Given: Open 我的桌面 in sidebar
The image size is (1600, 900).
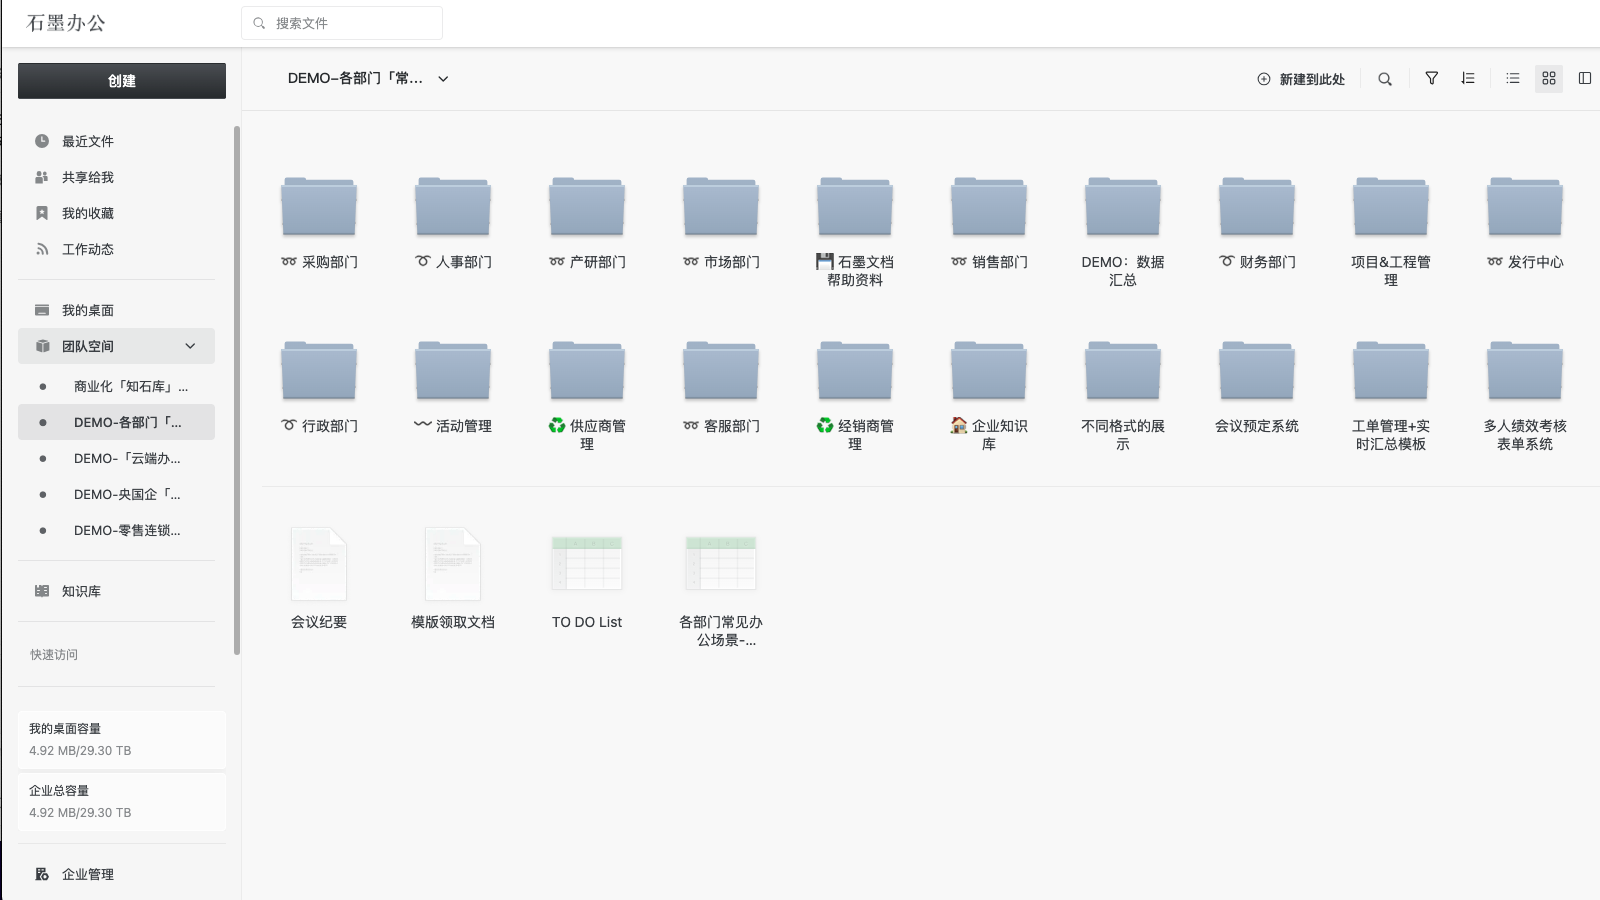Looking at the screenshot, I should (x=116, y=310).
